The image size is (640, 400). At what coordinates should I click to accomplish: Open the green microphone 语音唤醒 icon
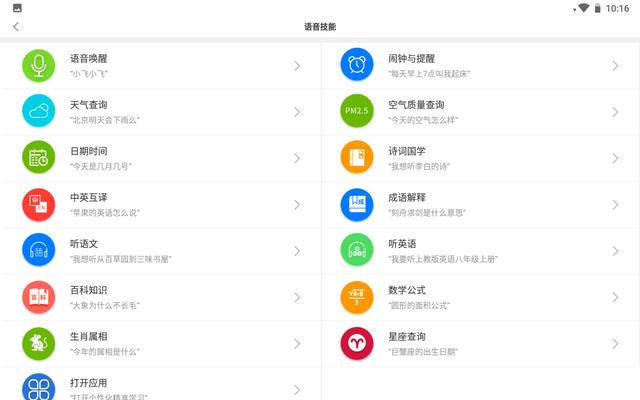pos(38,66)
